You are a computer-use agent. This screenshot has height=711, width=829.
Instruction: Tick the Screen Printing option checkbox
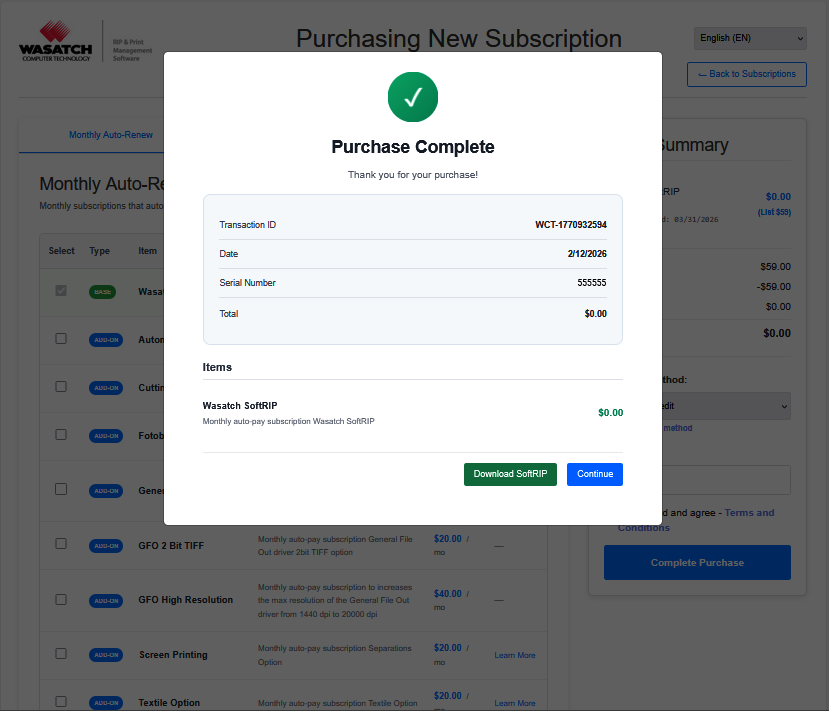coord(61,654)
